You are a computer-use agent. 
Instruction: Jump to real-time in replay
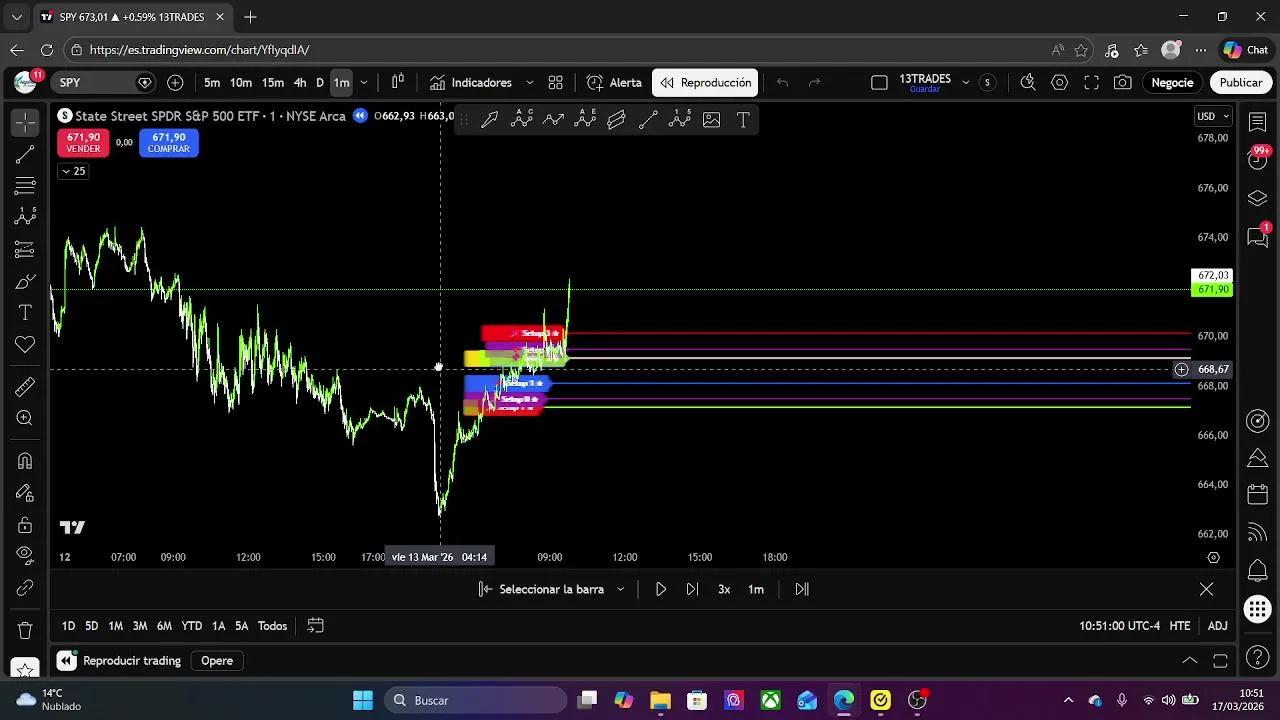point(802,589)
